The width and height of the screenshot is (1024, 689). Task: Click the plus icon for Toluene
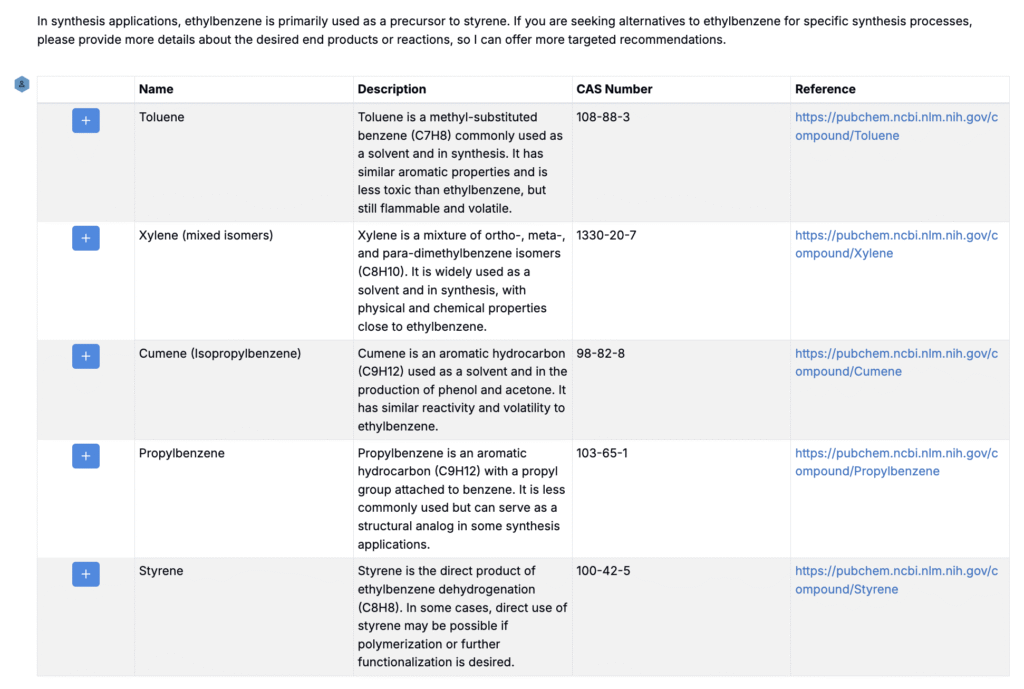[x=85, y=121]
